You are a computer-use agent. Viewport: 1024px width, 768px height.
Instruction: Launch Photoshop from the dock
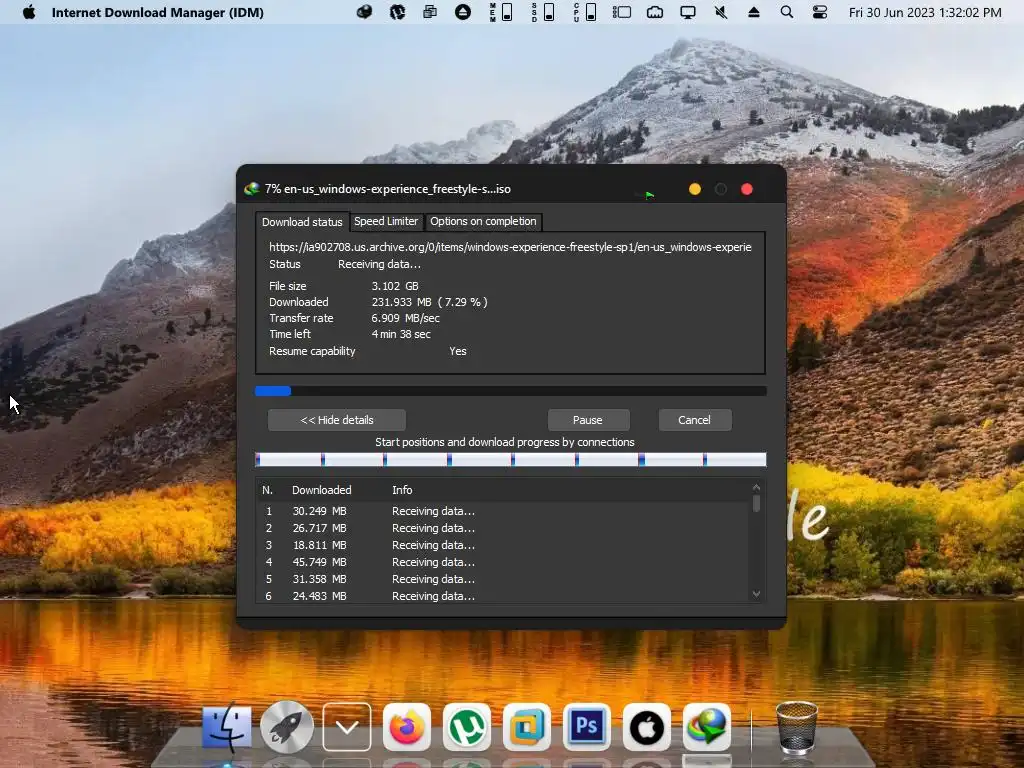[x=586, y=727]
